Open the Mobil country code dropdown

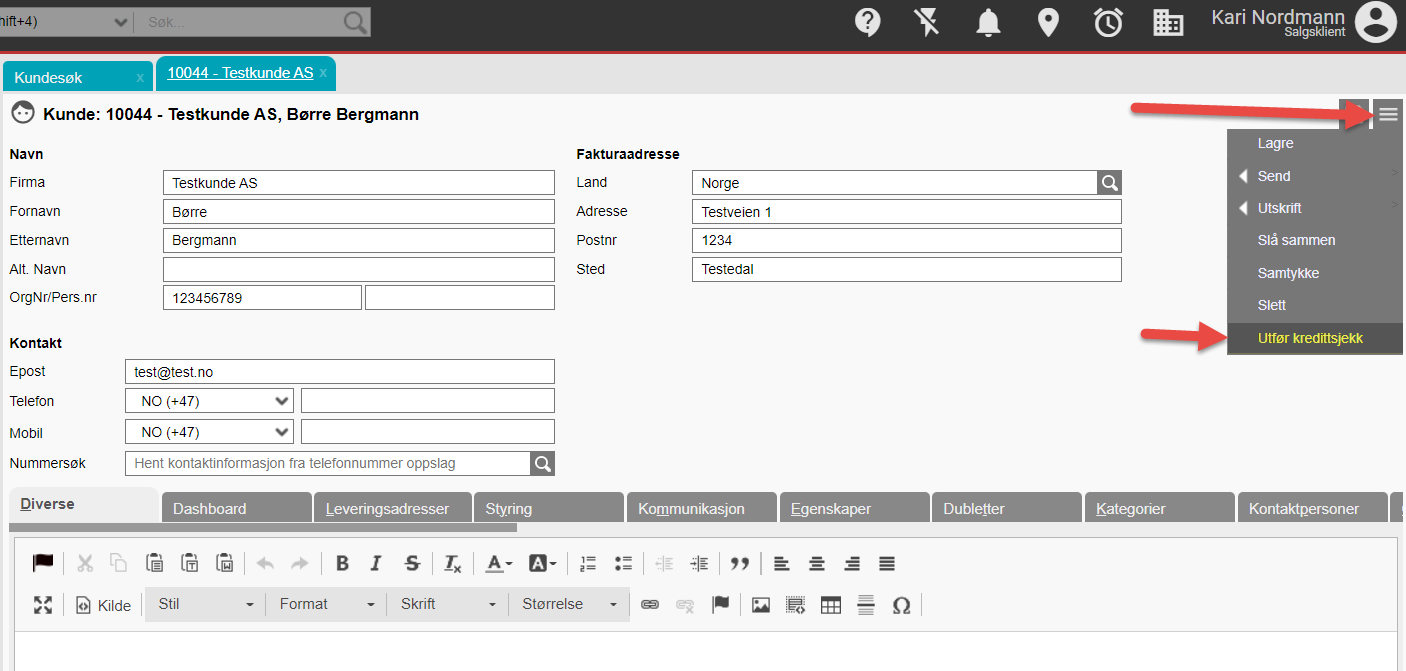point(209,432)
